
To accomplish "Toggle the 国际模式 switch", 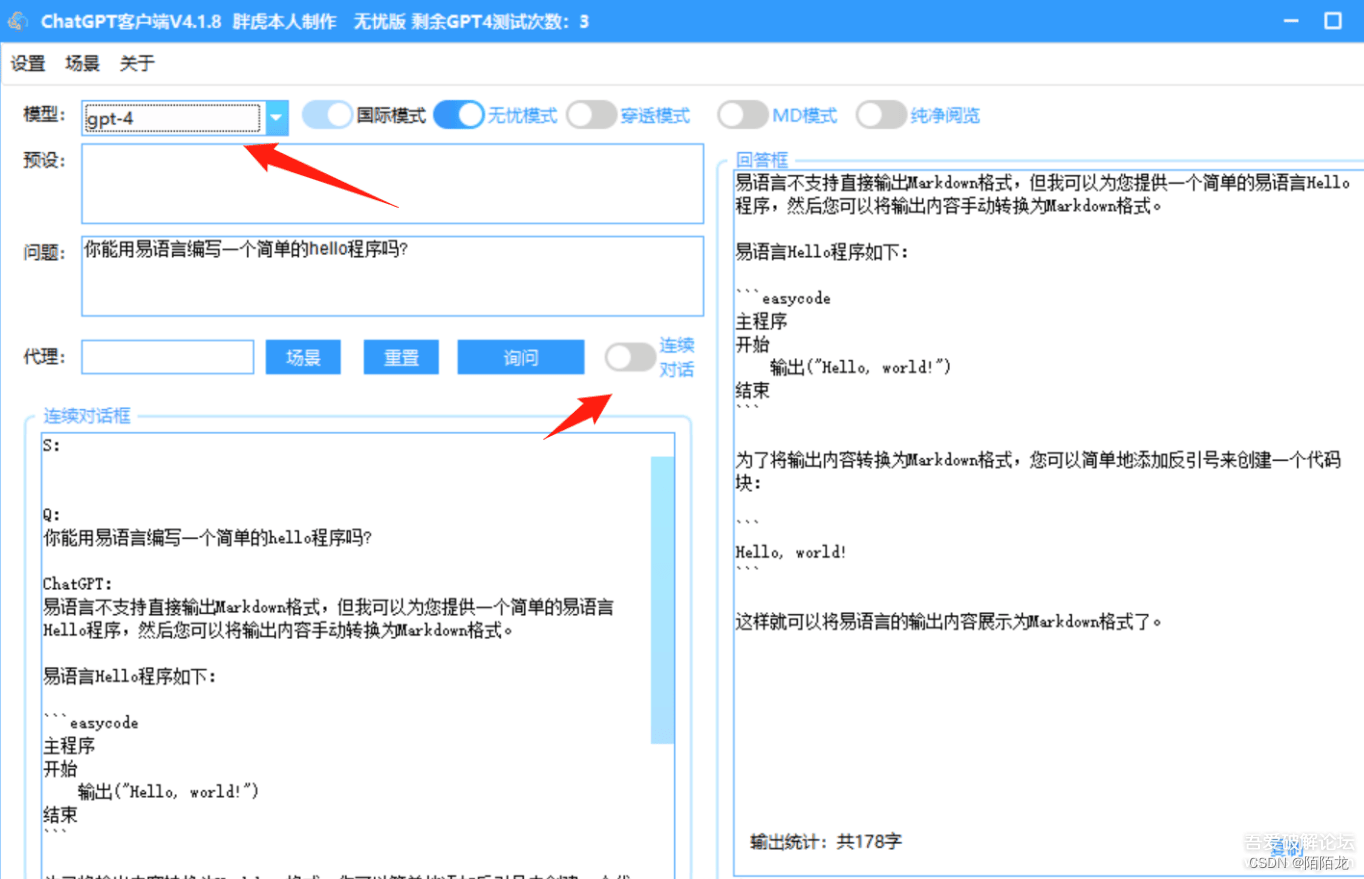I will tap(327, 115).
